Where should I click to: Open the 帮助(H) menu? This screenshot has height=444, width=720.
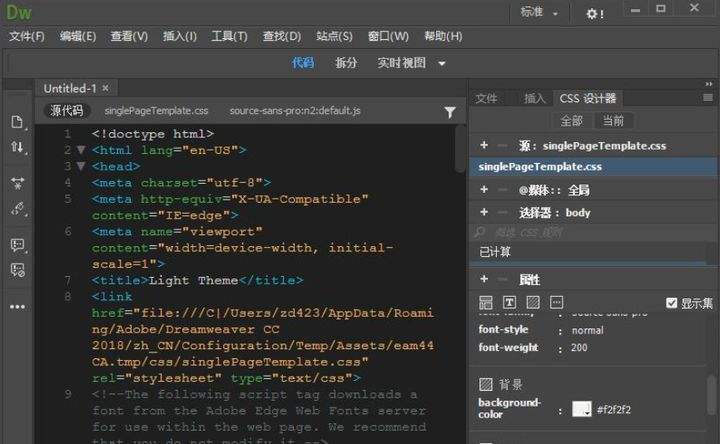click(x=443, y=36)
